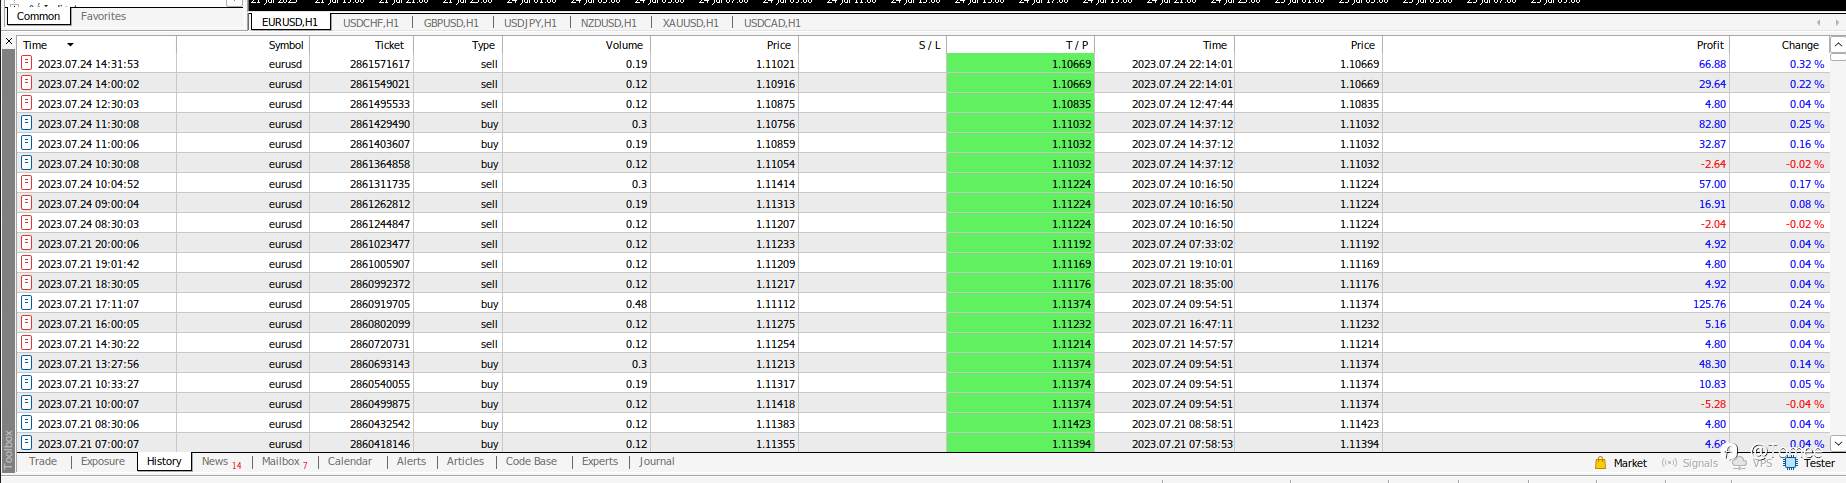
Task: Open the Alerts tab
Action: [411, 462]
